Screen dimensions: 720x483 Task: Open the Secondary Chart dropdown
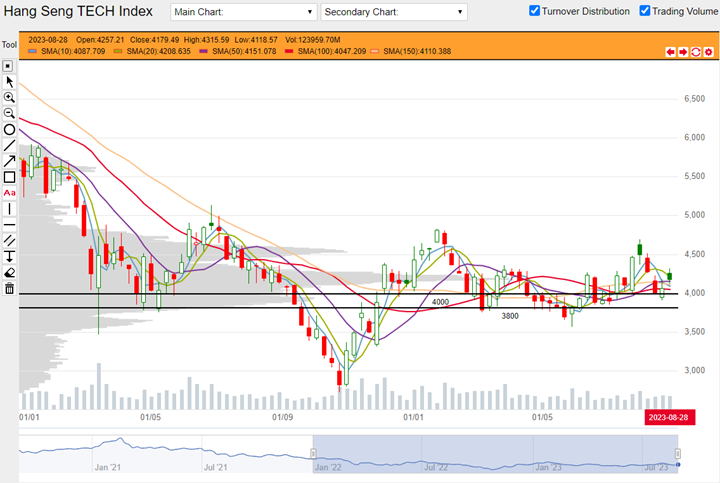(x=394, y=12)
